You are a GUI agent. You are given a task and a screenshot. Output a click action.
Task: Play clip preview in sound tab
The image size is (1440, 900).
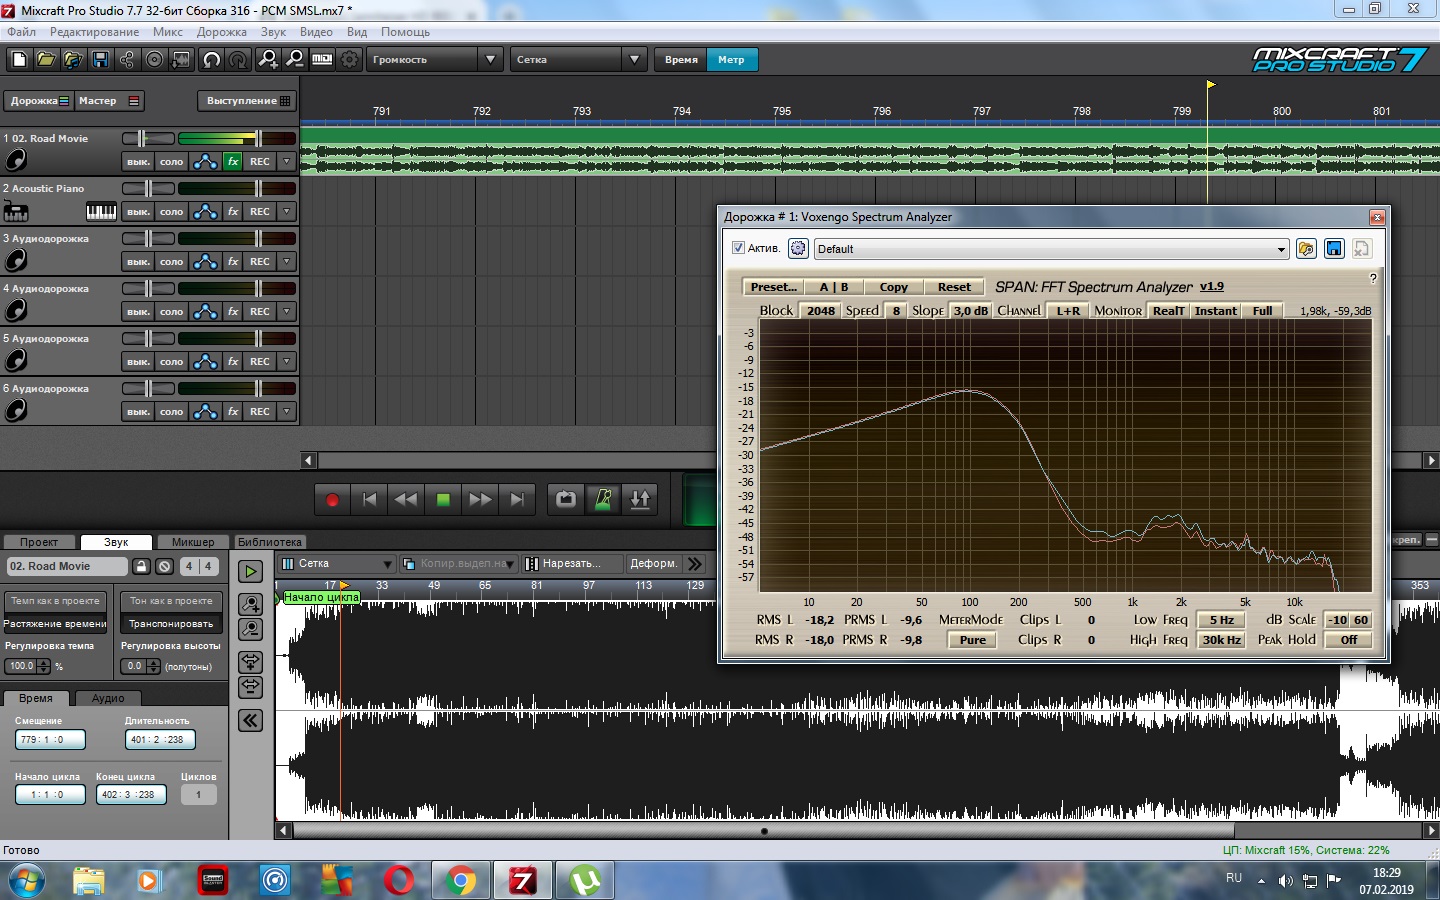(250, 571)
